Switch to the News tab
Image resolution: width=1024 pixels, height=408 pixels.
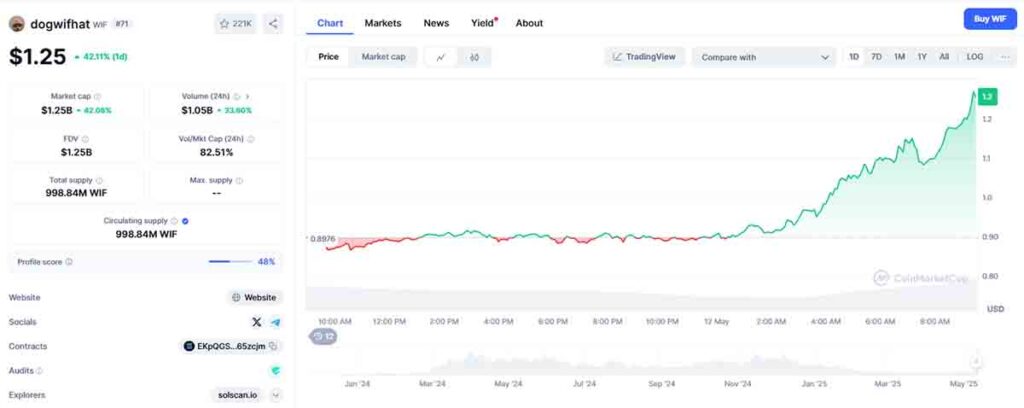[436, 23]
